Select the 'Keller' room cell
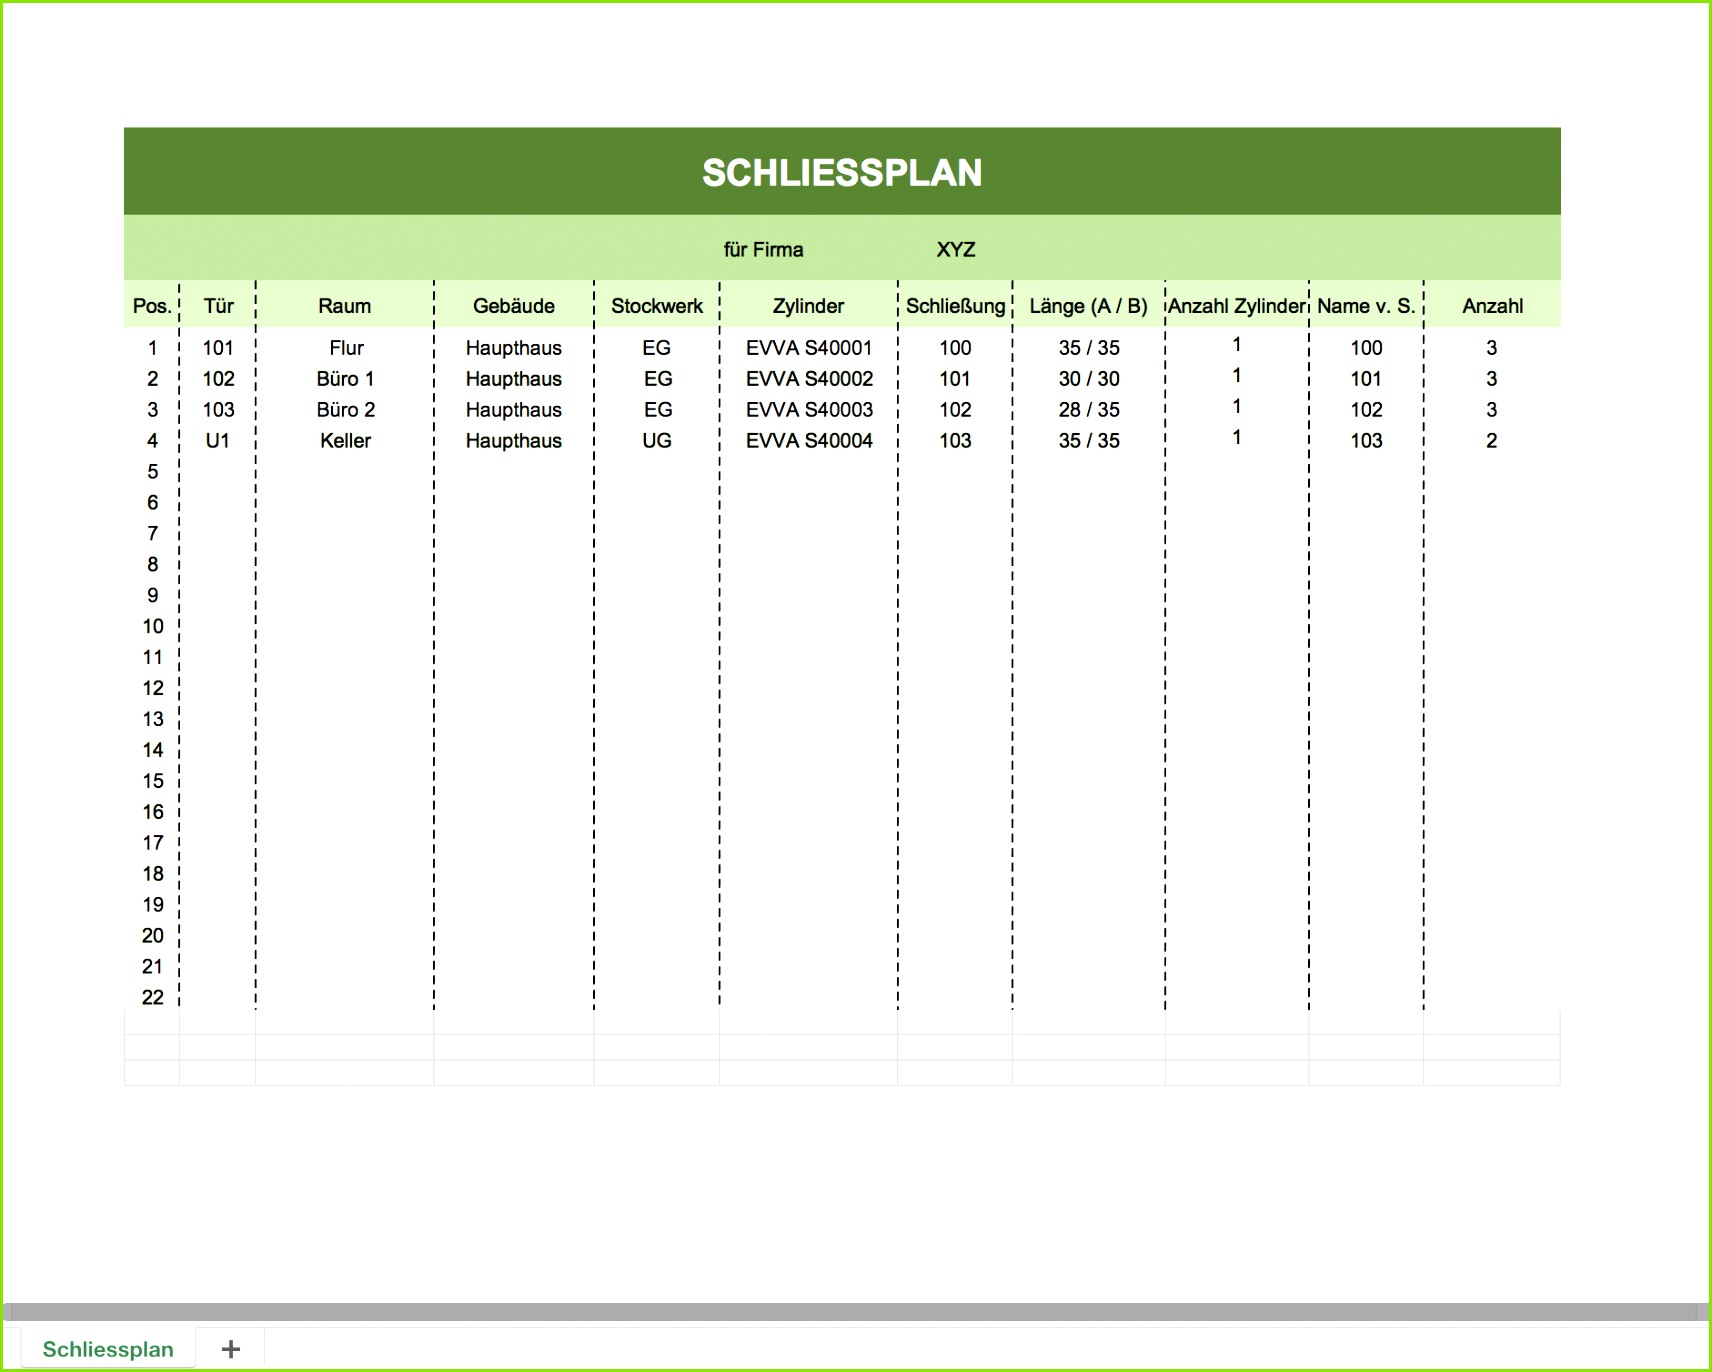 [x=345, y=440]
